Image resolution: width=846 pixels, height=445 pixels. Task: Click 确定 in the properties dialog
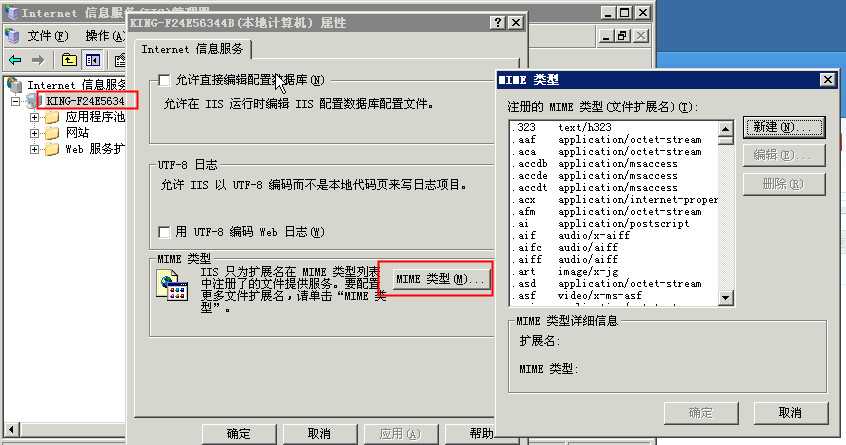pos(238,434)
